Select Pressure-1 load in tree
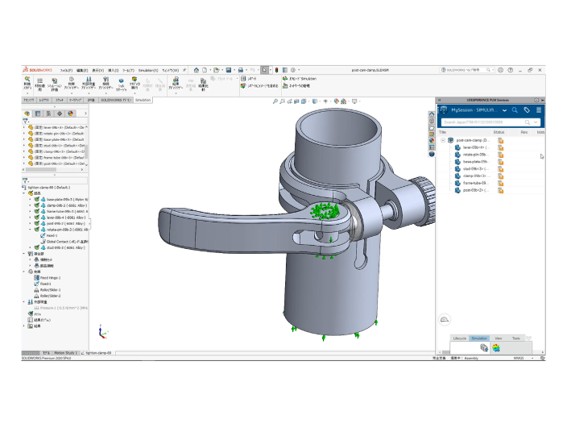 pyautogui.click(x=61, y=308)
